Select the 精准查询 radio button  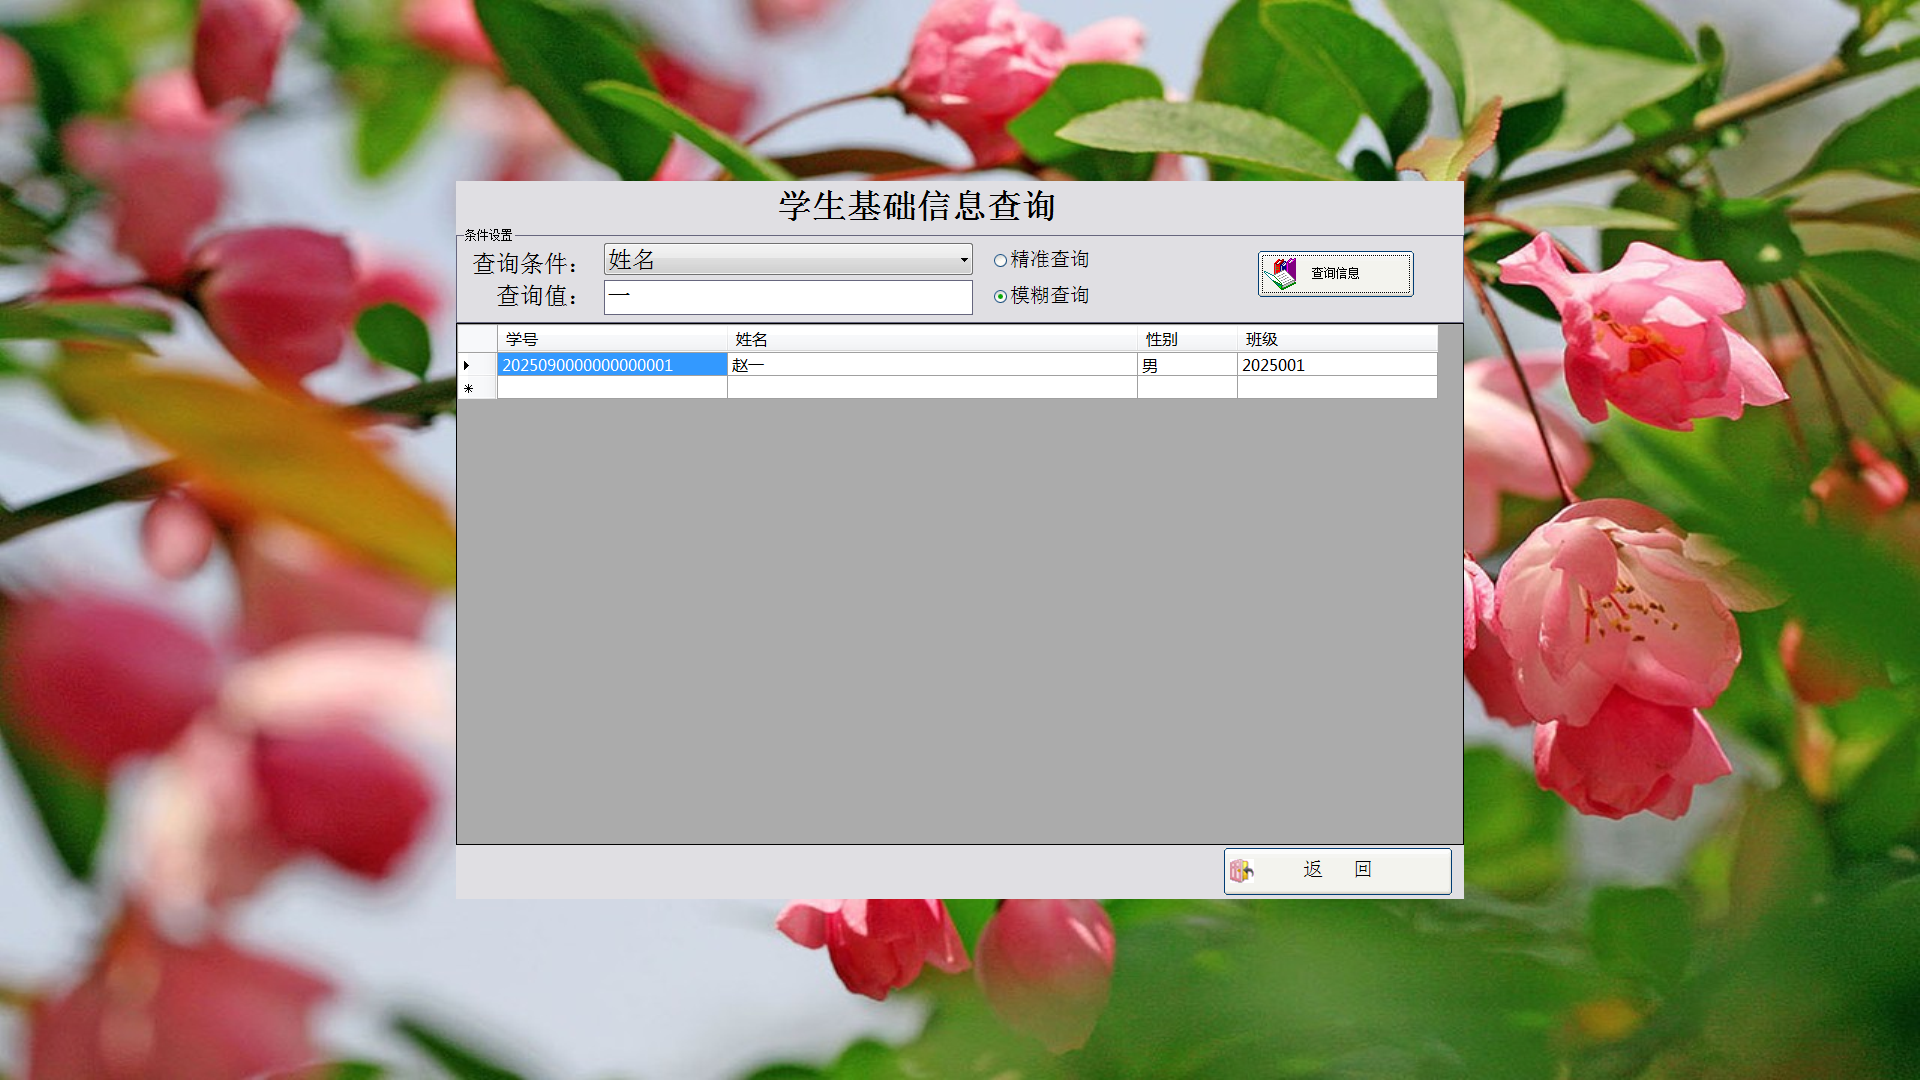[x=1000, y=260]
